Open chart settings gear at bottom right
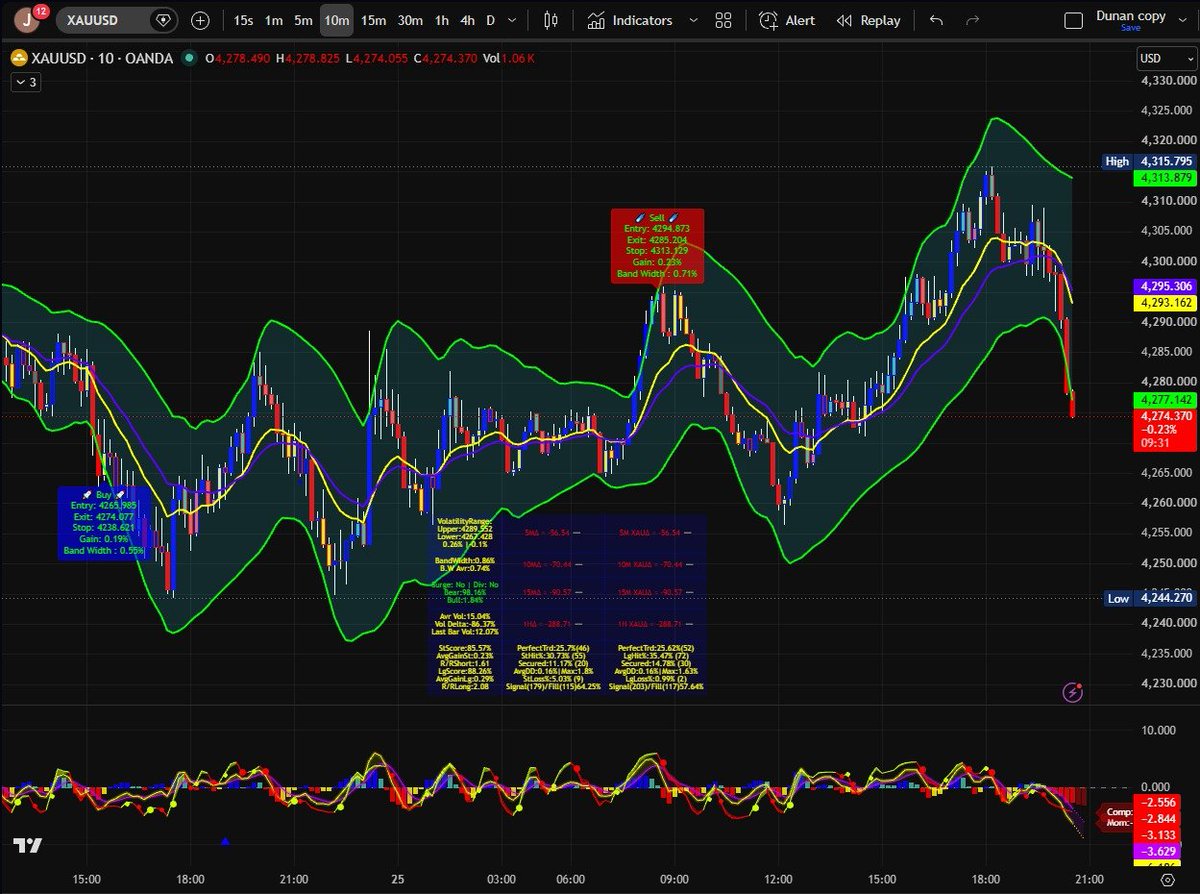 (x=1167, y=878)
